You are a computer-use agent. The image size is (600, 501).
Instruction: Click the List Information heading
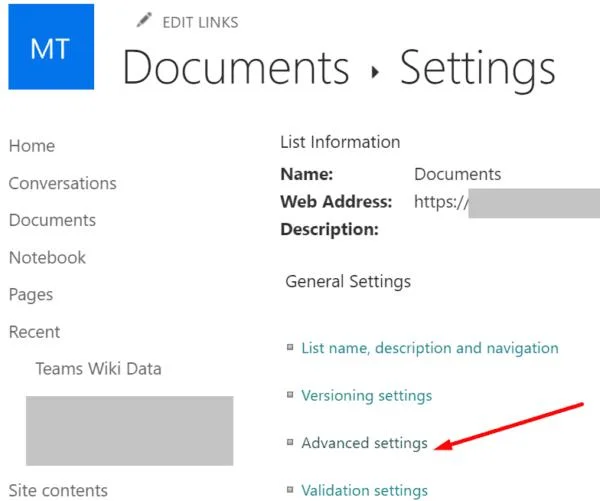[340, 142]
